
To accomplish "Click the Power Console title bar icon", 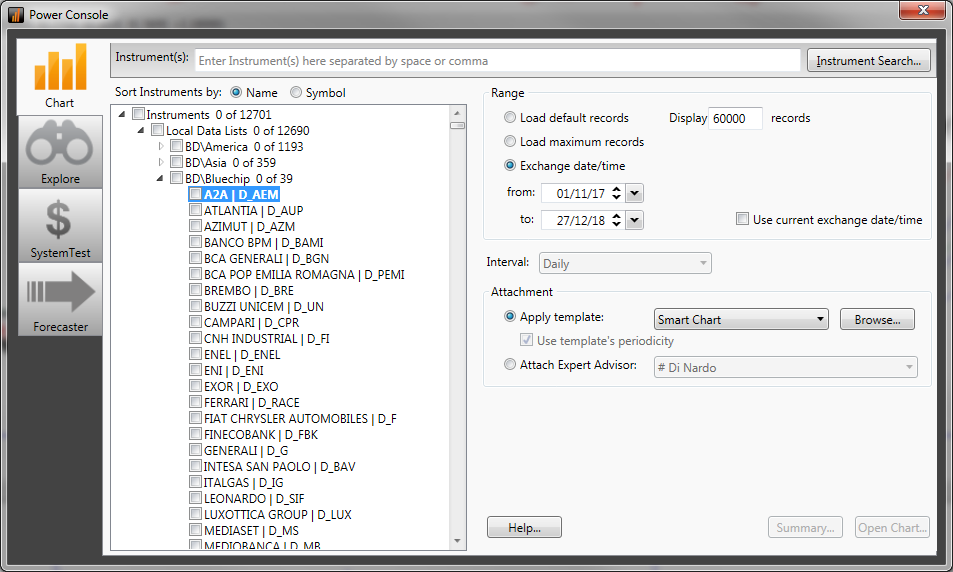I will click(16, 15).
